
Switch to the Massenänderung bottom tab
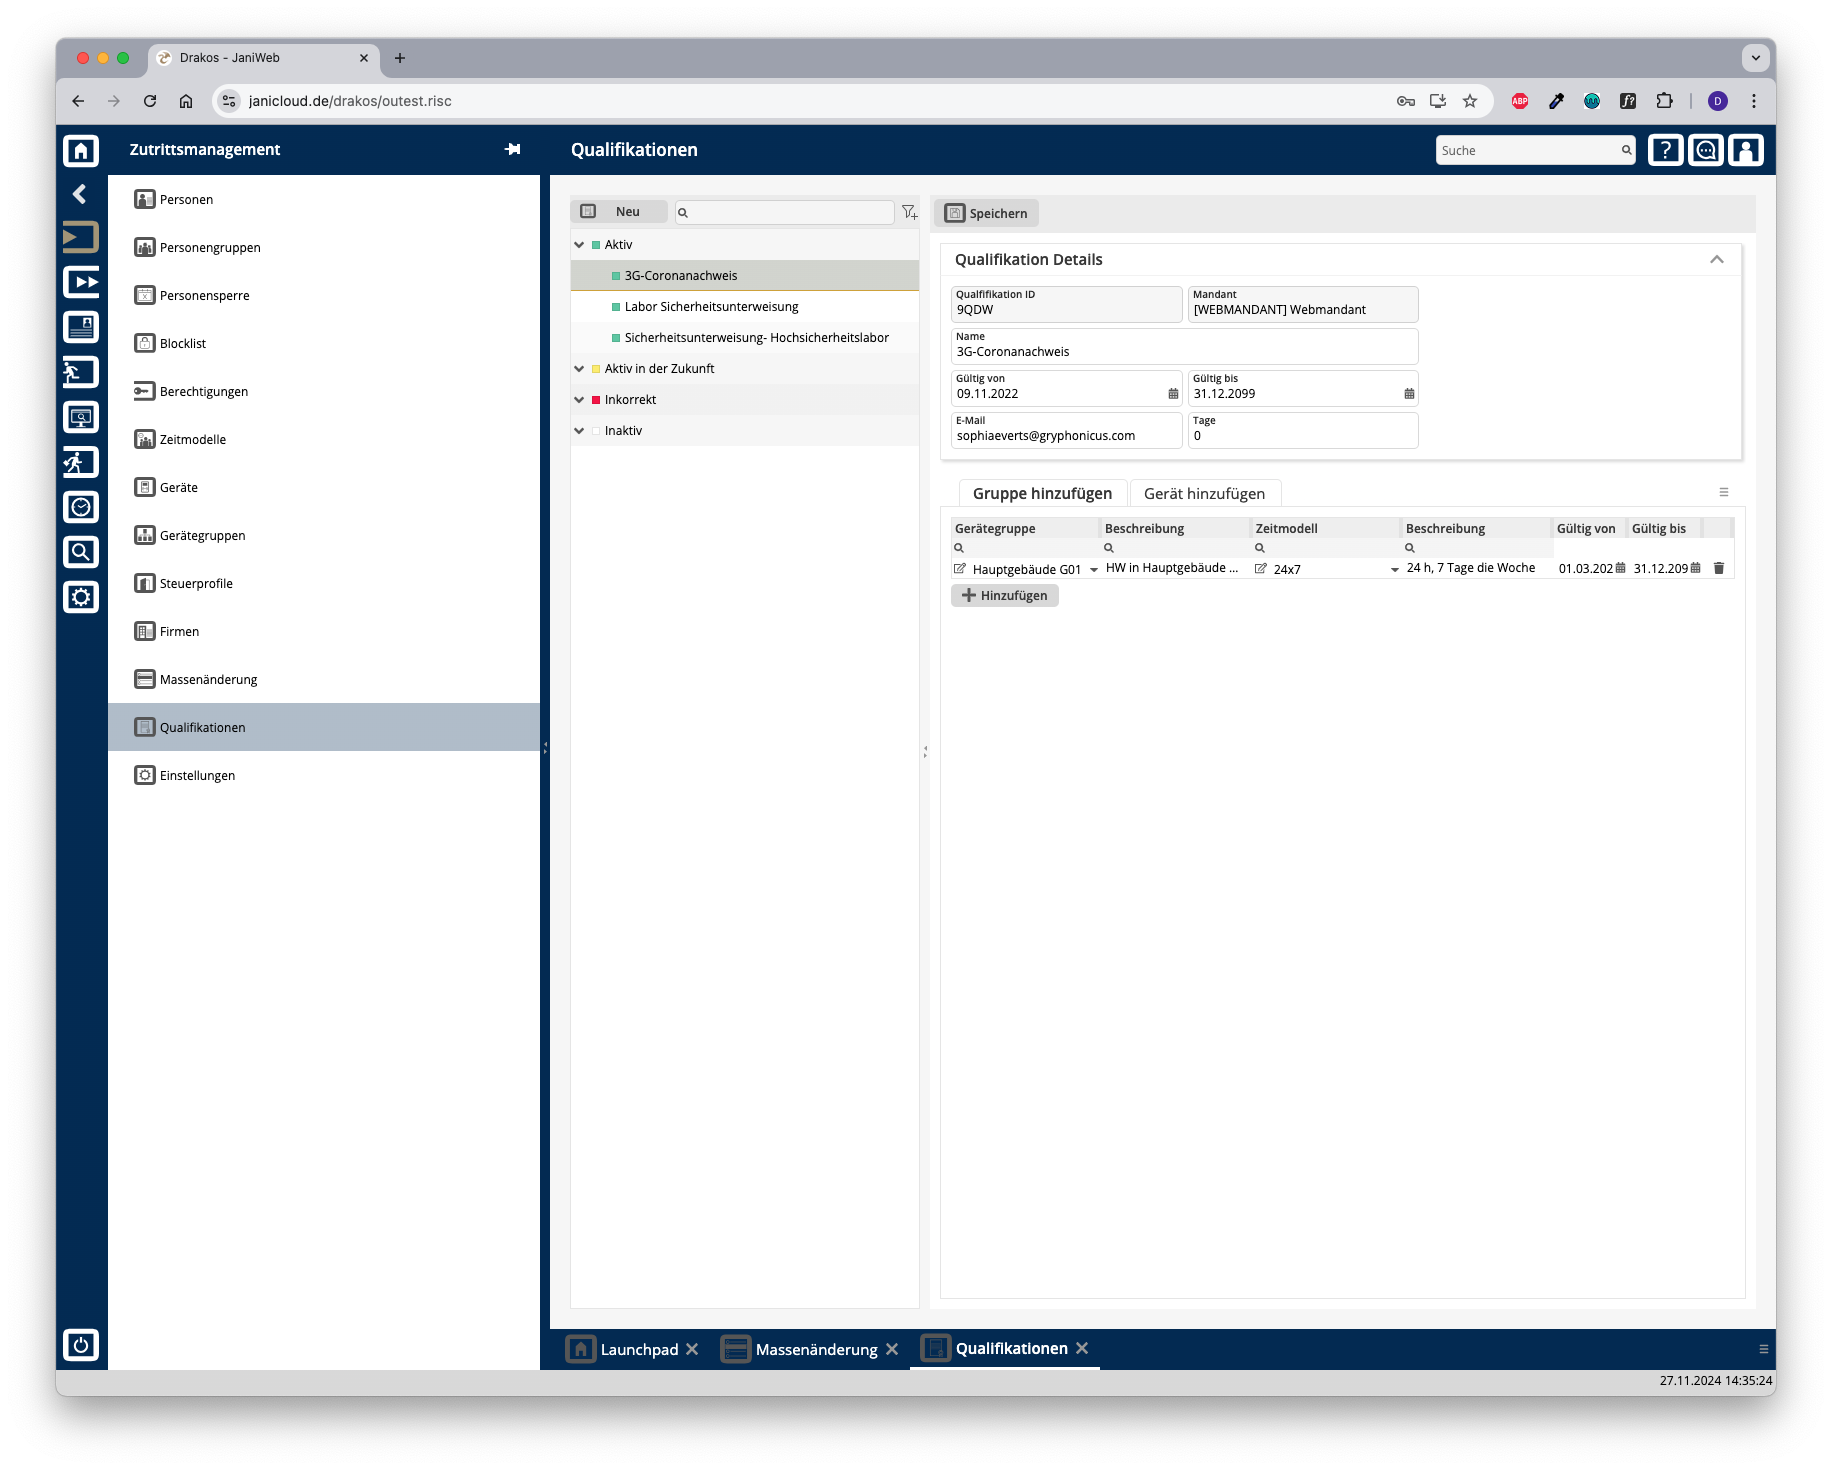pos(816,1350)
